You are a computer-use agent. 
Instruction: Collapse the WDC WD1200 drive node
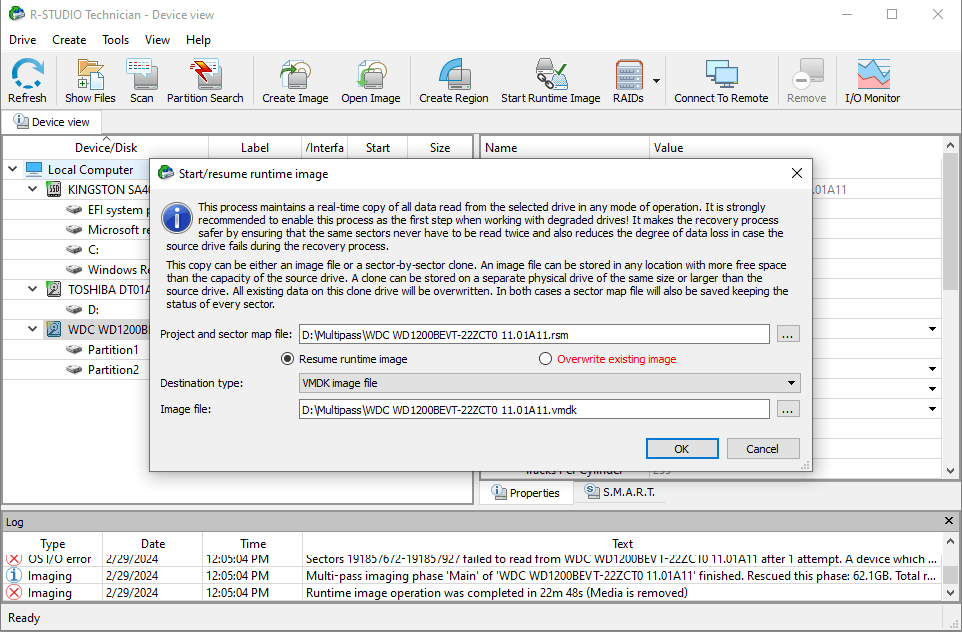[33, 329]
